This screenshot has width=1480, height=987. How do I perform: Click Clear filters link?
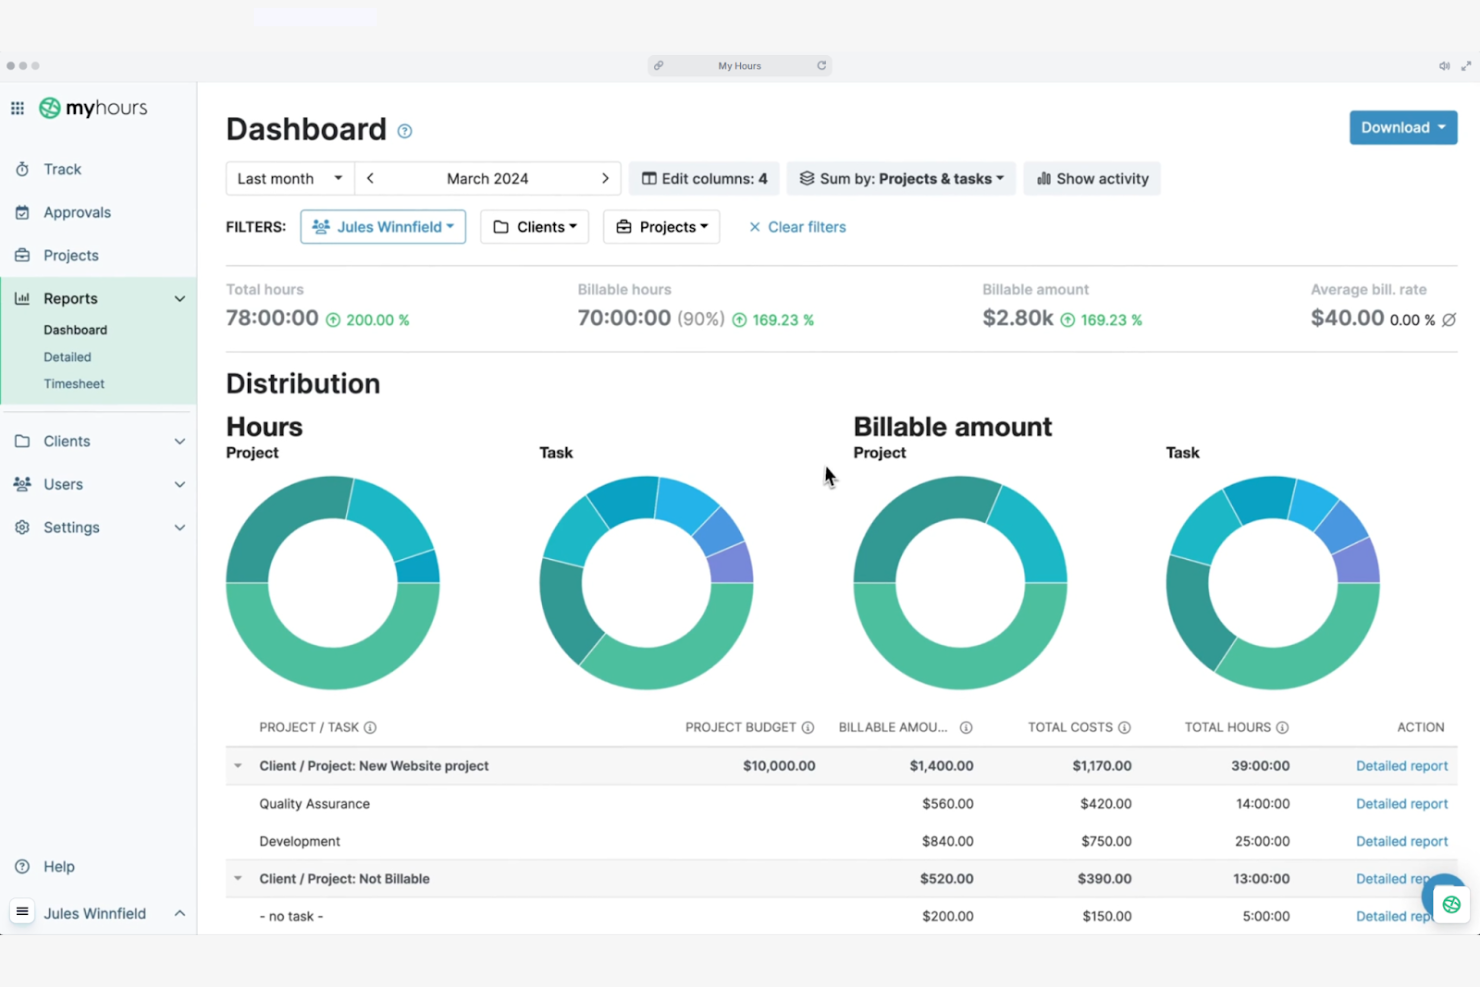pos(797,227)
